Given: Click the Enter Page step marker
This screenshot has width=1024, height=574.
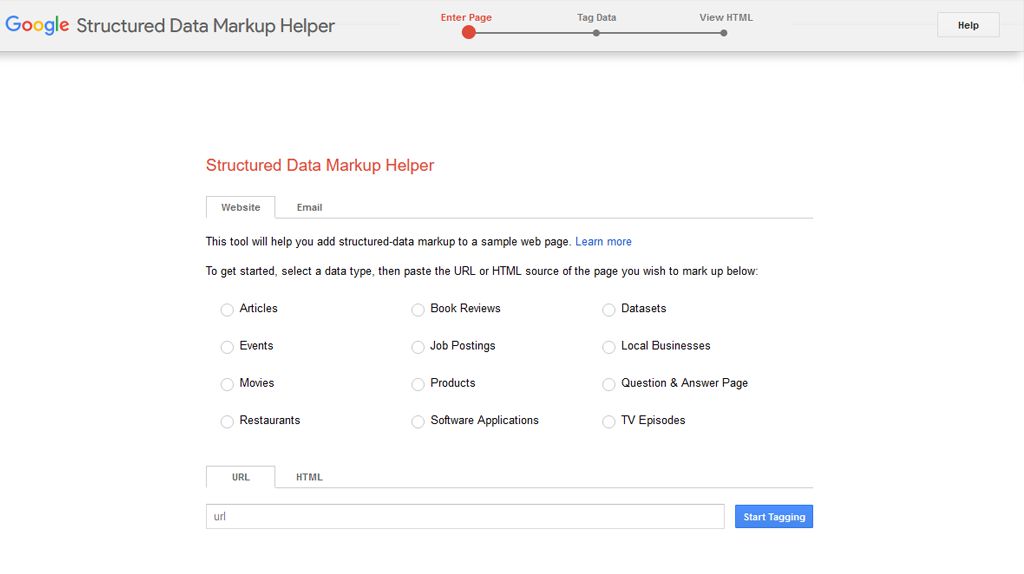Looking at the screenshot, I should (468, 32).
